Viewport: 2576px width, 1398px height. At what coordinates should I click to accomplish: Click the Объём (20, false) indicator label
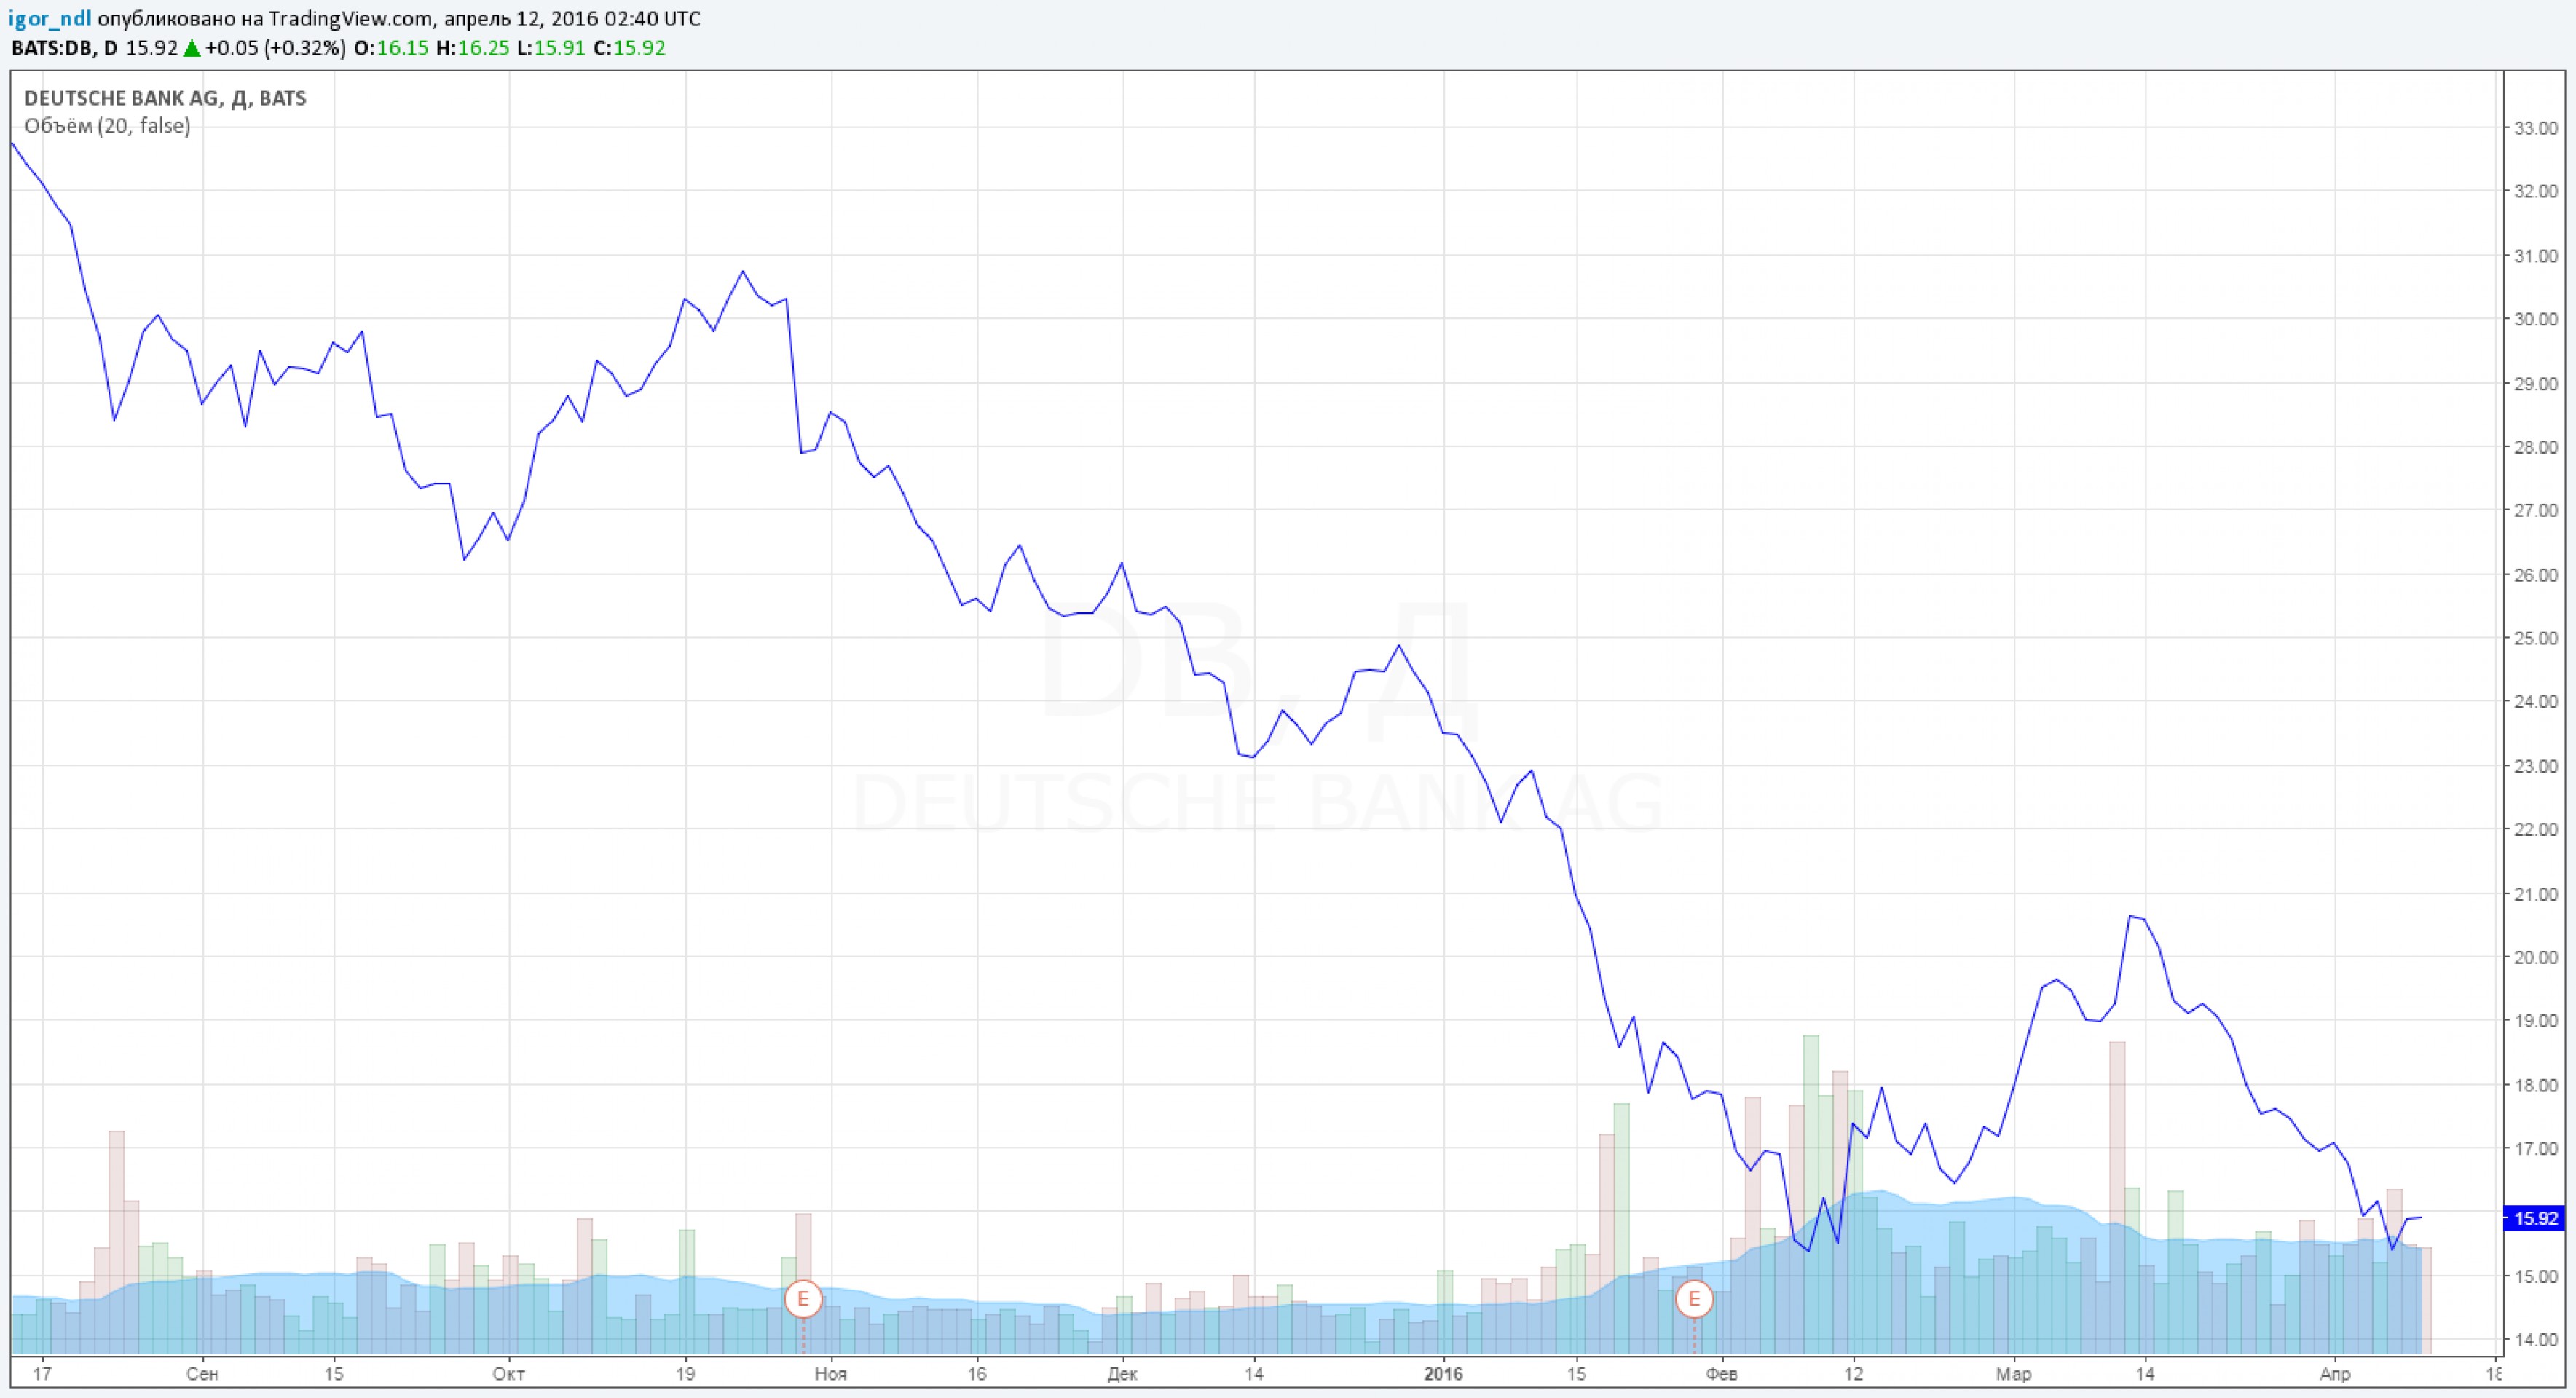point(107,126)
